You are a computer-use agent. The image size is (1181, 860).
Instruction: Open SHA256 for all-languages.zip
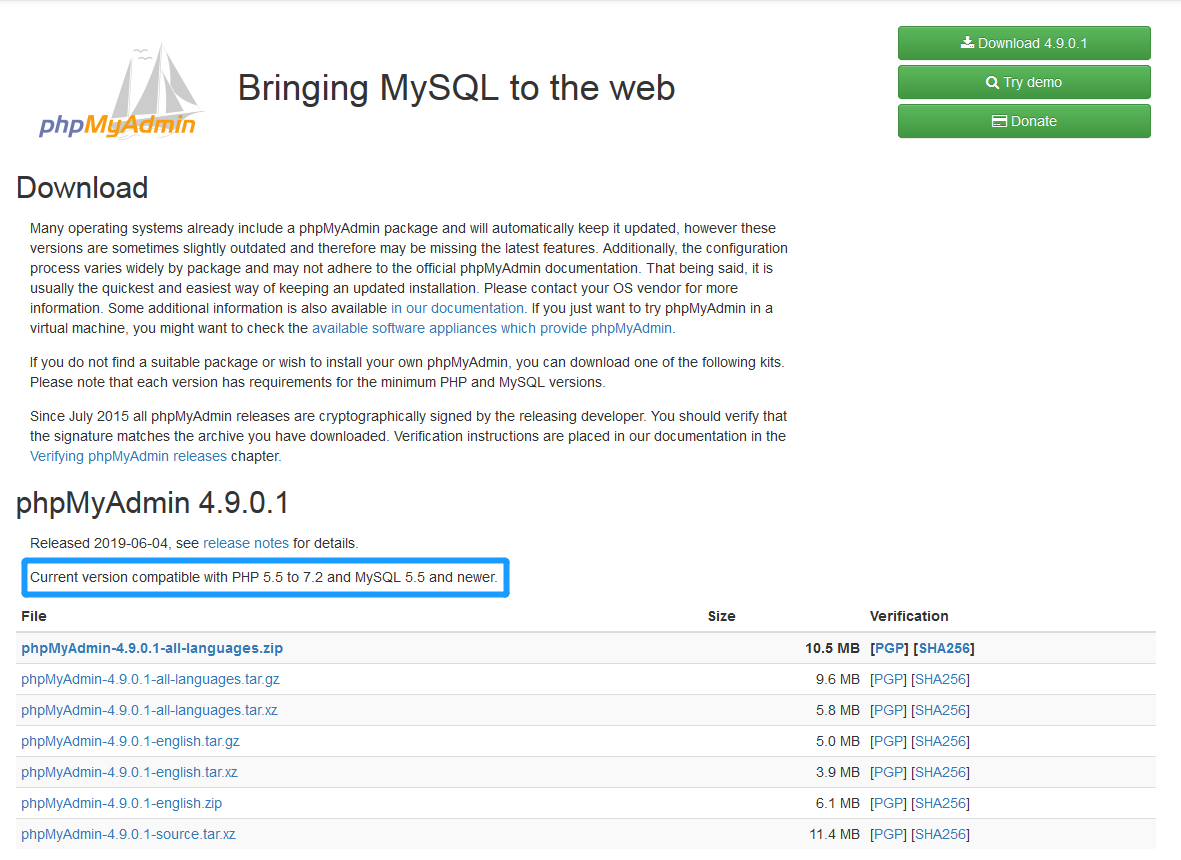click(x=944, y=648)
